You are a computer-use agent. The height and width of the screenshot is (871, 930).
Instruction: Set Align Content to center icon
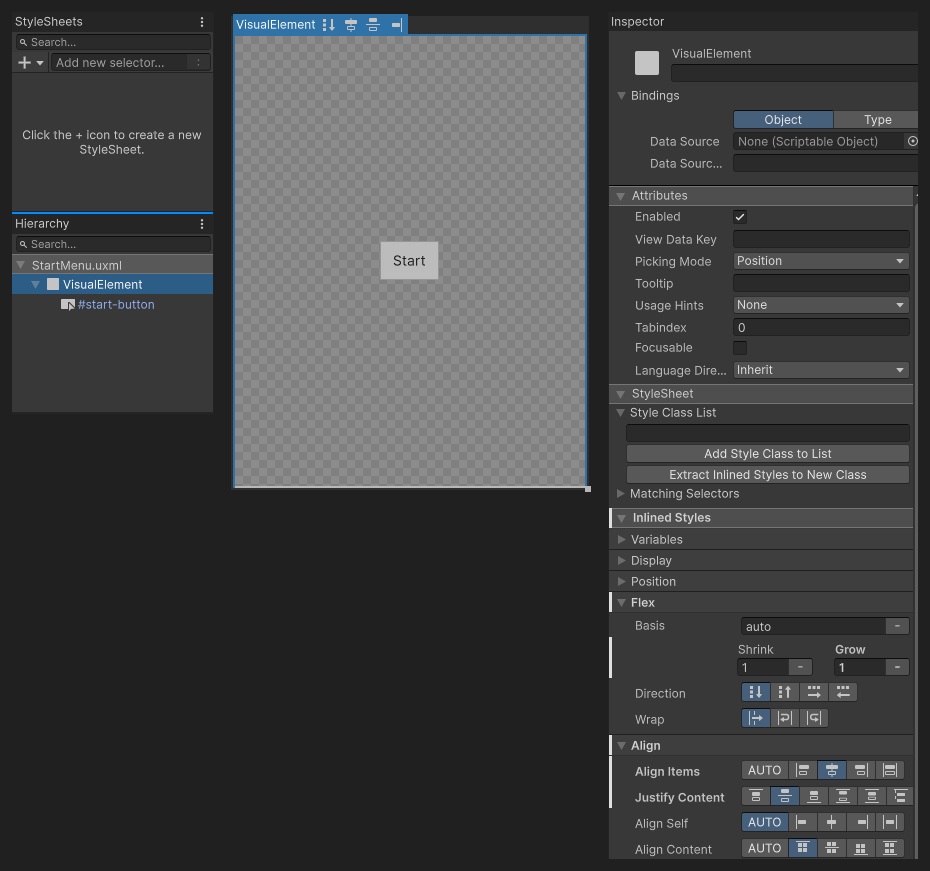[x=832, y=848]
